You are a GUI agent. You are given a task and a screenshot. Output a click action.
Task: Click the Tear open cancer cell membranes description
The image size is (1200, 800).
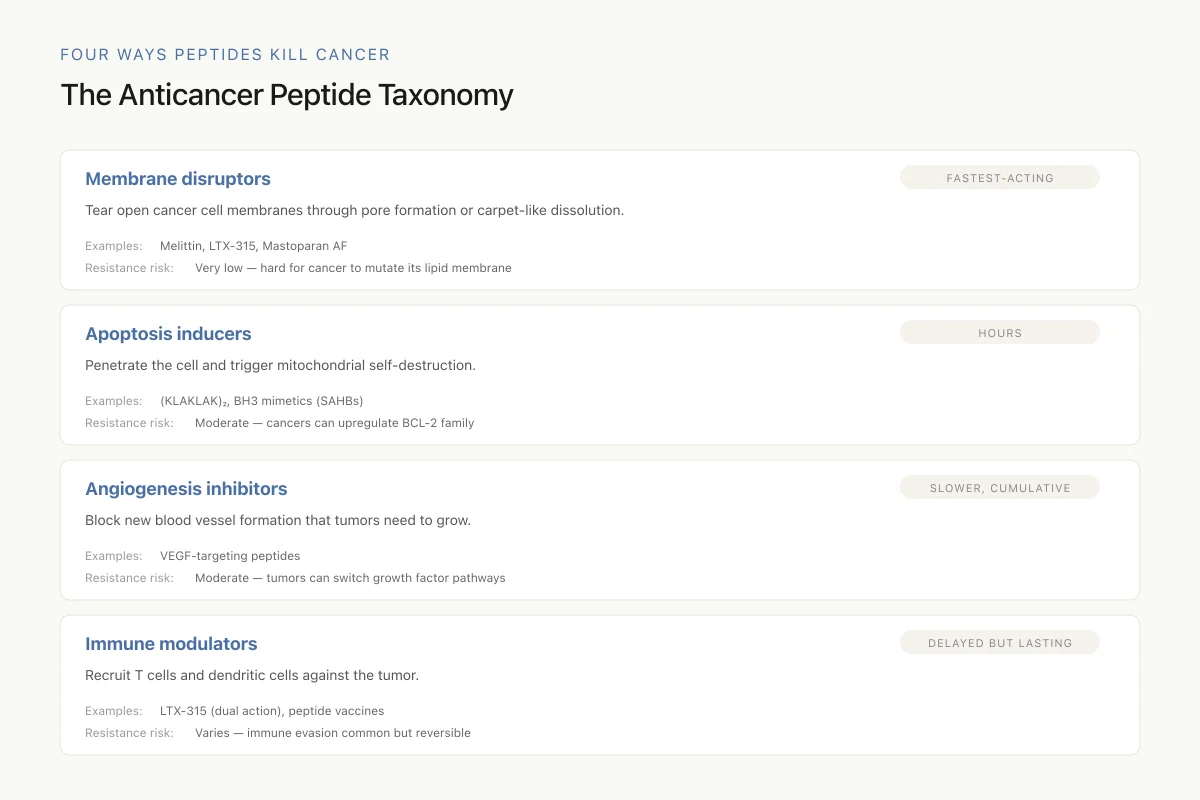(x=355, y=211)
